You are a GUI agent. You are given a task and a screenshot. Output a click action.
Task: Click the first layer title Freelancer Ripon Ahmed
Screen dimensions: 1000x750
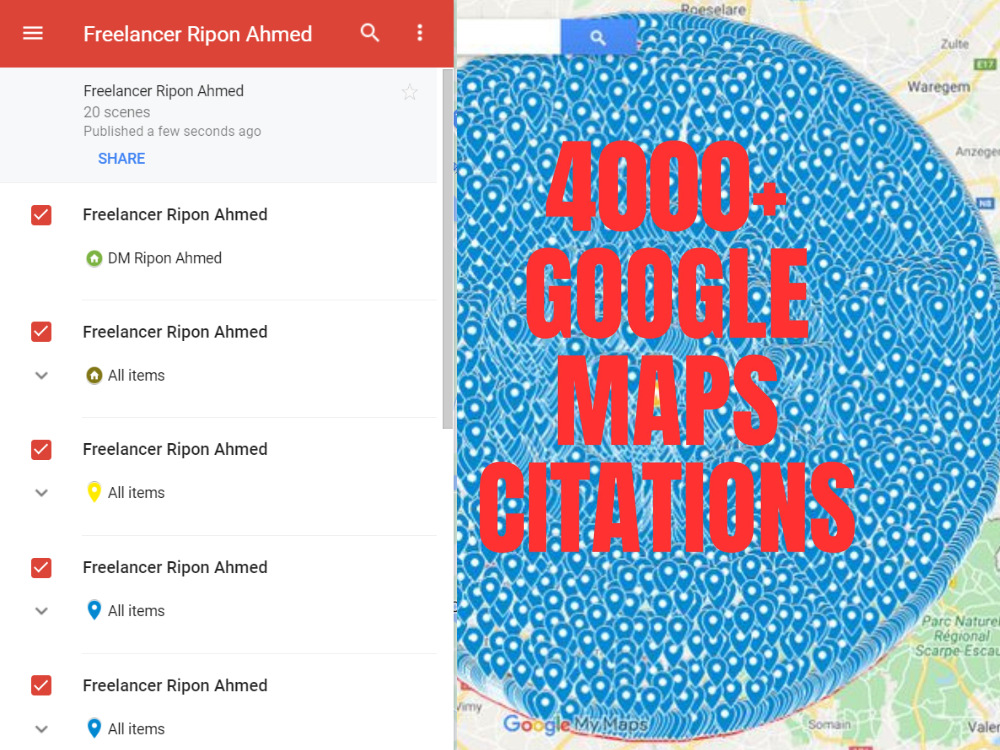pyautogui.click(x=175, y=215)
